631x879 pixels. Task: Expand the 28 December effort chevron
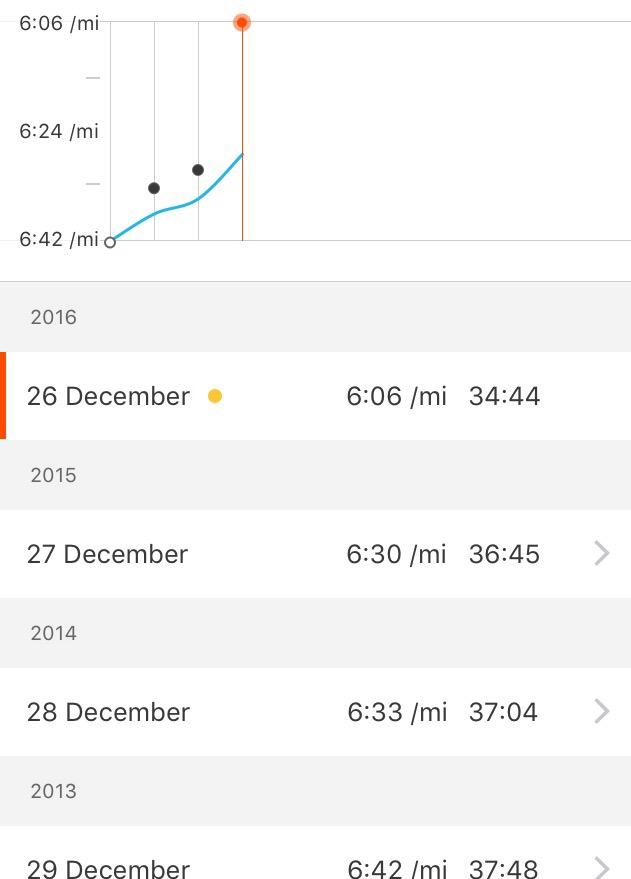click(601, 712)
